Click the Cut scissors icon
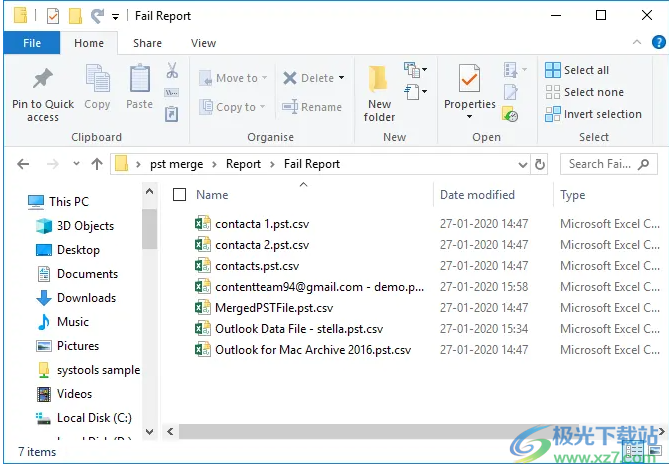Screen dimensions: 669x474 point(171,71)
